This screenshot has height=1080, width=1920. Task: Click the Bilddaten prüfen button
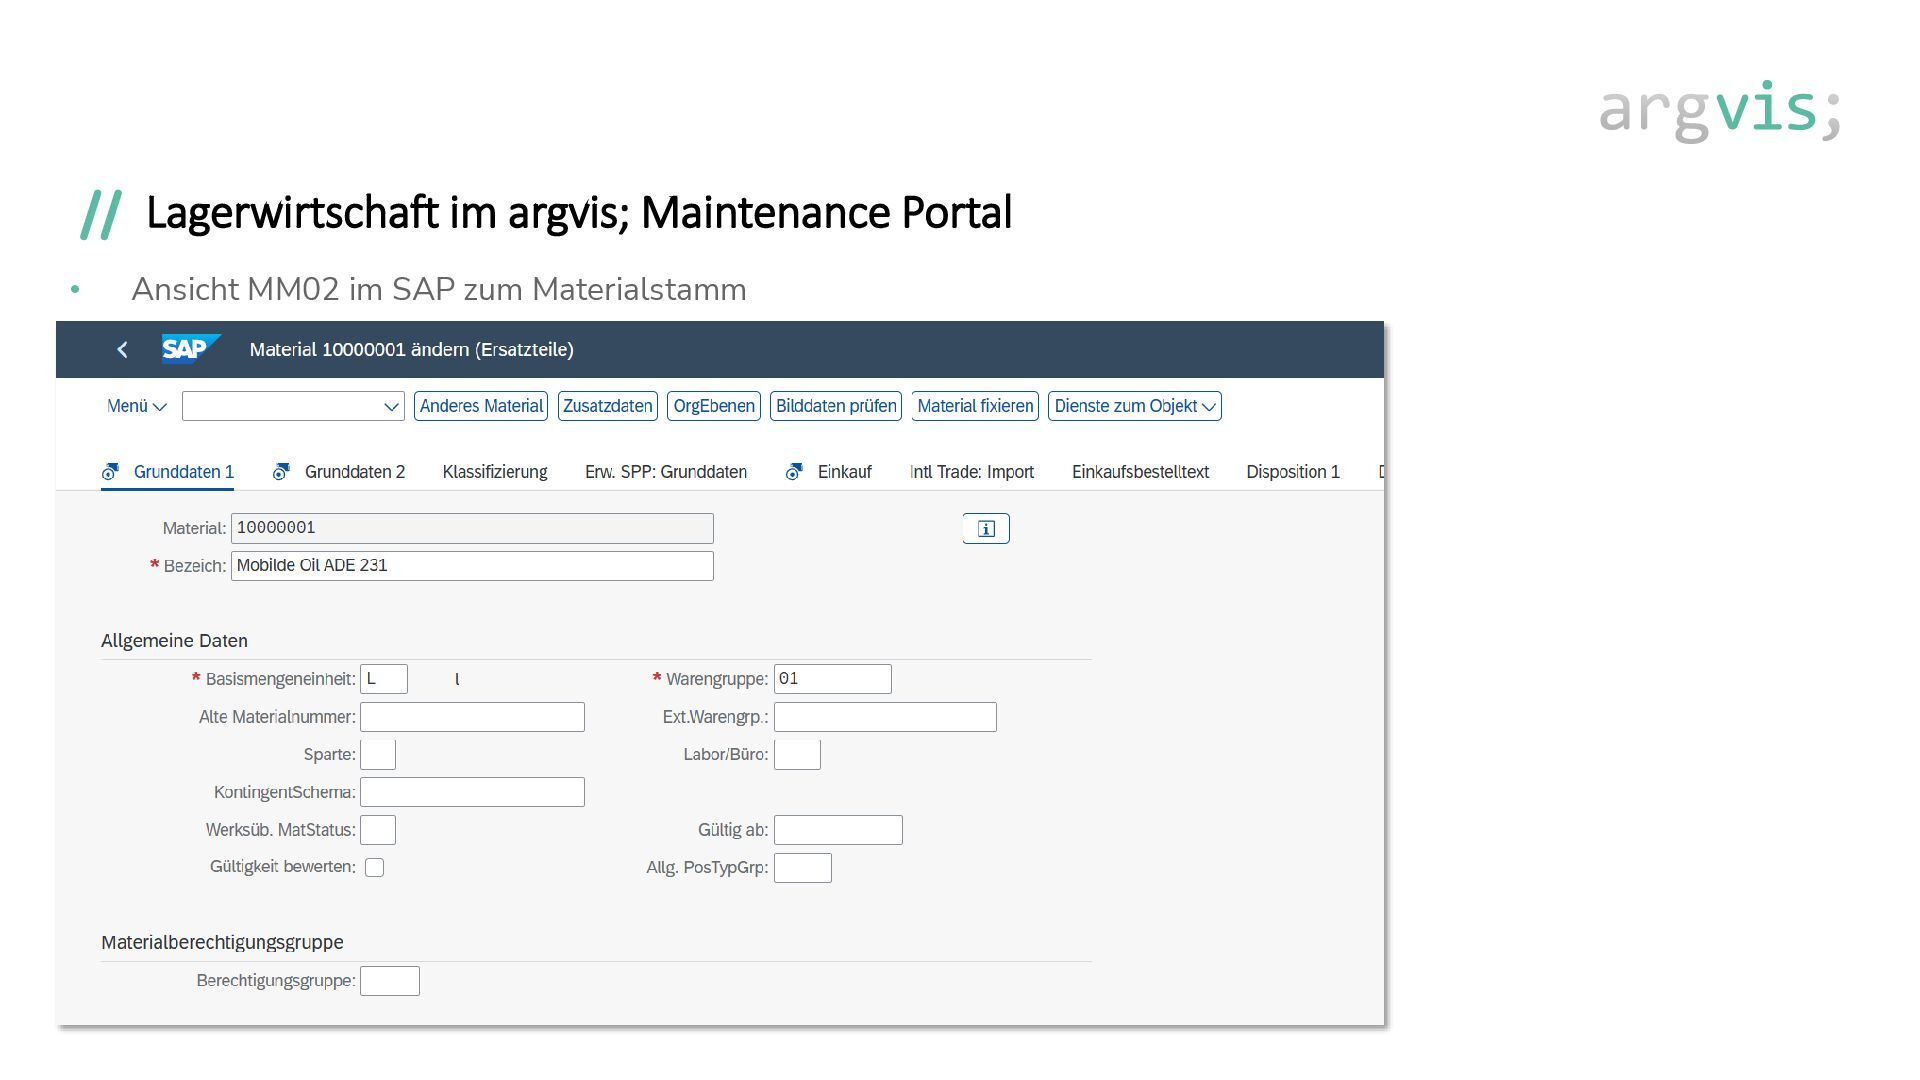[x=836, y=406]
